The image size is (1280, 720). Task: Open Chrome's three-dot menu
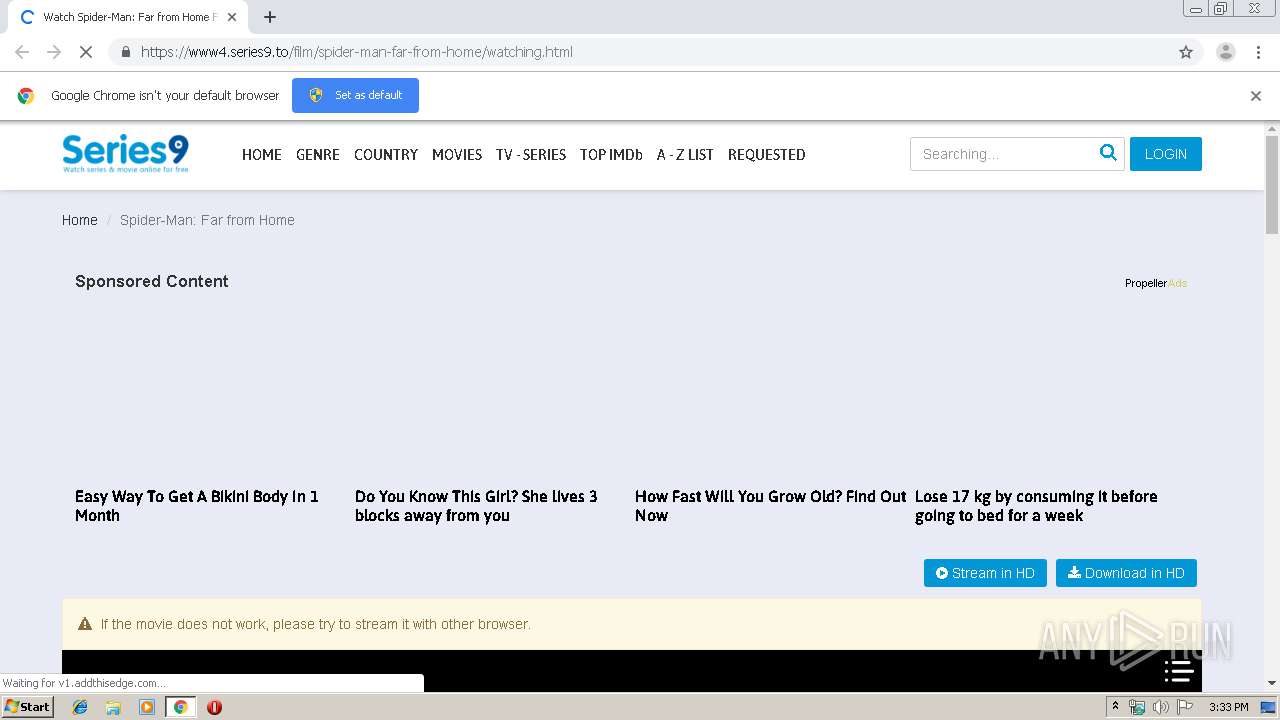pyautogui.click(x=1258, y=52)
